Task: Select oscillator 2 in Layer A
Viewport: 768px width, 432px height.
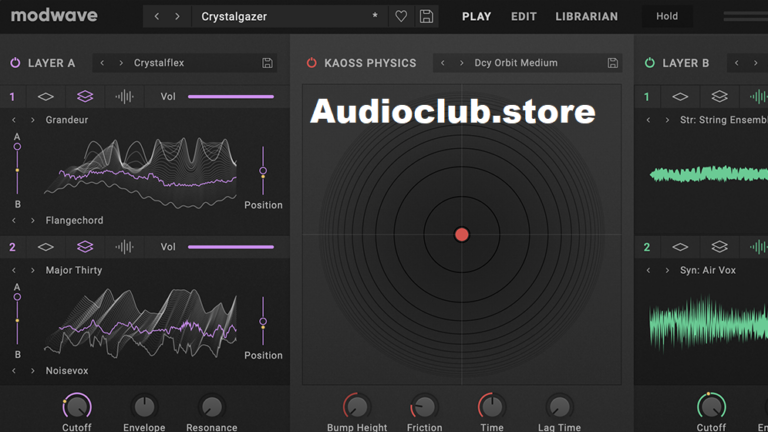Action: point(12,247)
